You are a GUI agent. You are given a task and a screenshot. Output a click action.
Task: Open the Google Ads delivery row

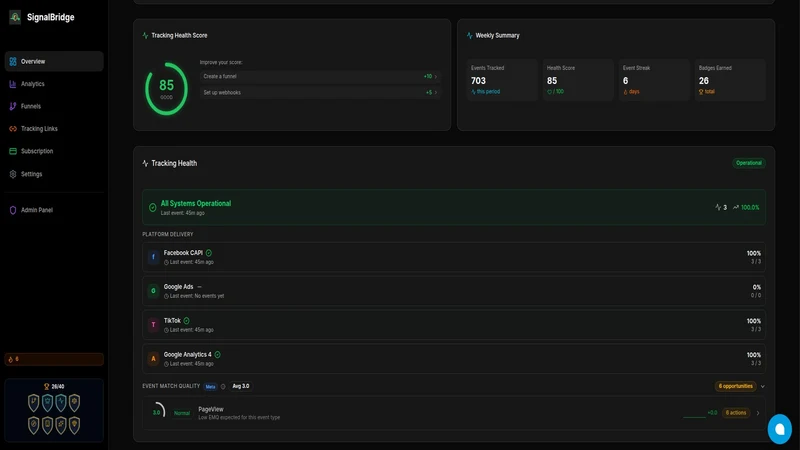tap(454, 291)
